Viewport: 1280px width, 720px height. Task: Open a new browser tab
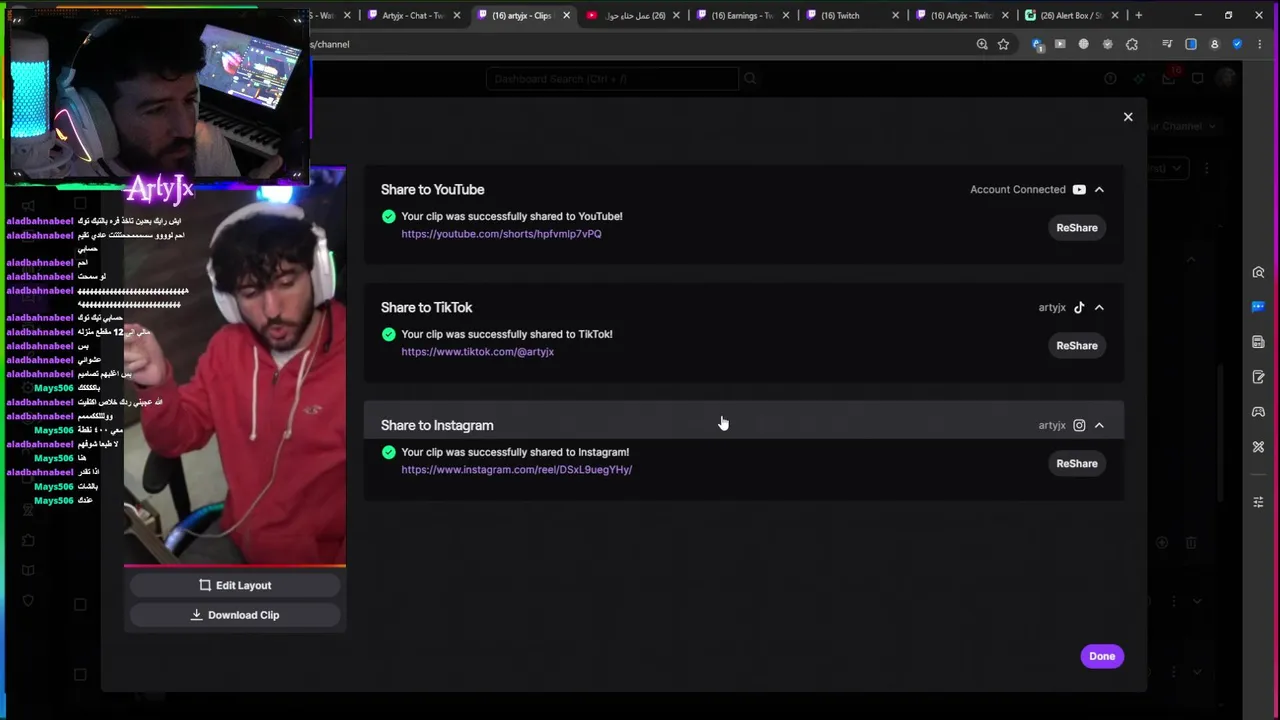tap(1138, 15)
